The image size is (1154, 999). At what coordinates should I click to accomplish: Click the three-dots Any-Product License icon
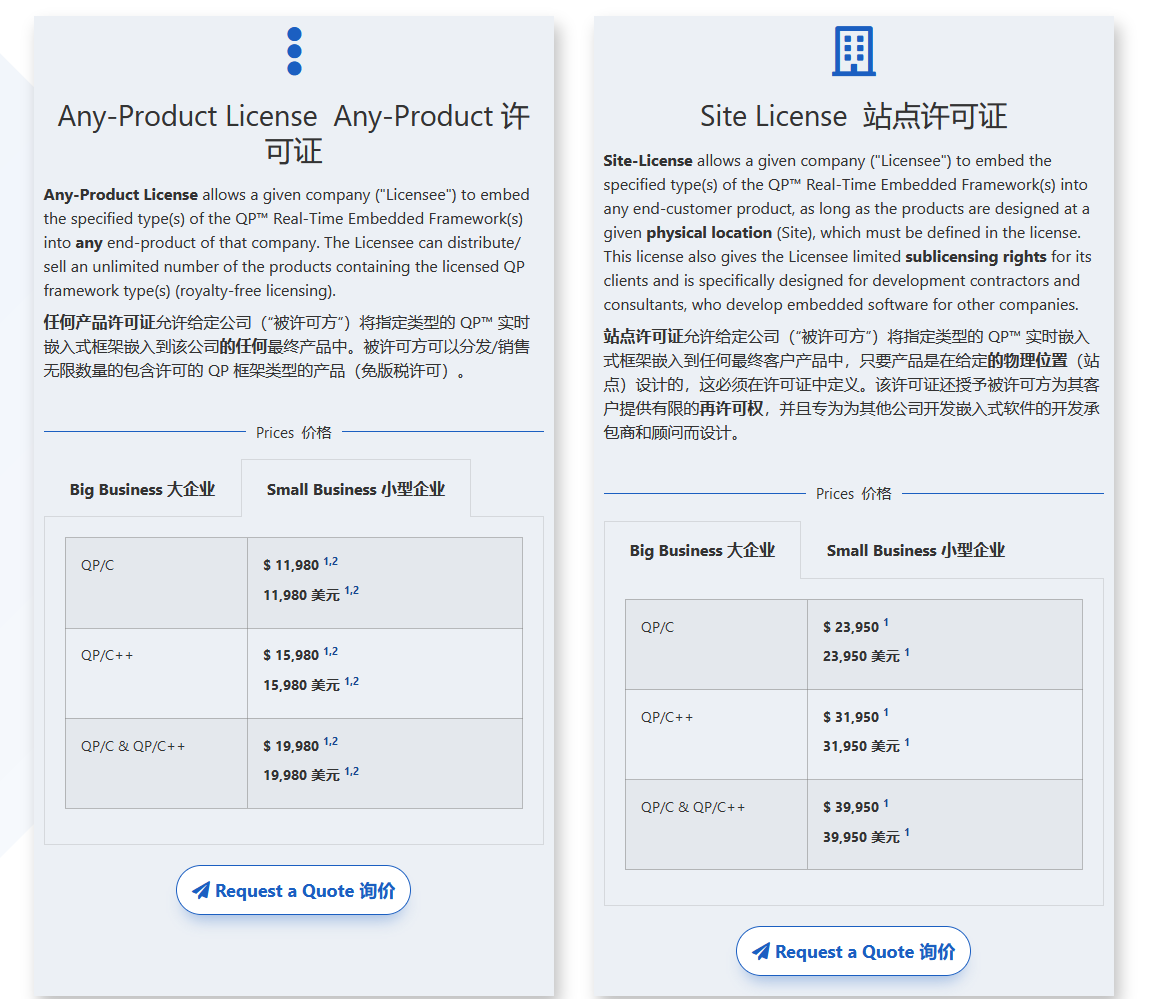tap(294, 51)
